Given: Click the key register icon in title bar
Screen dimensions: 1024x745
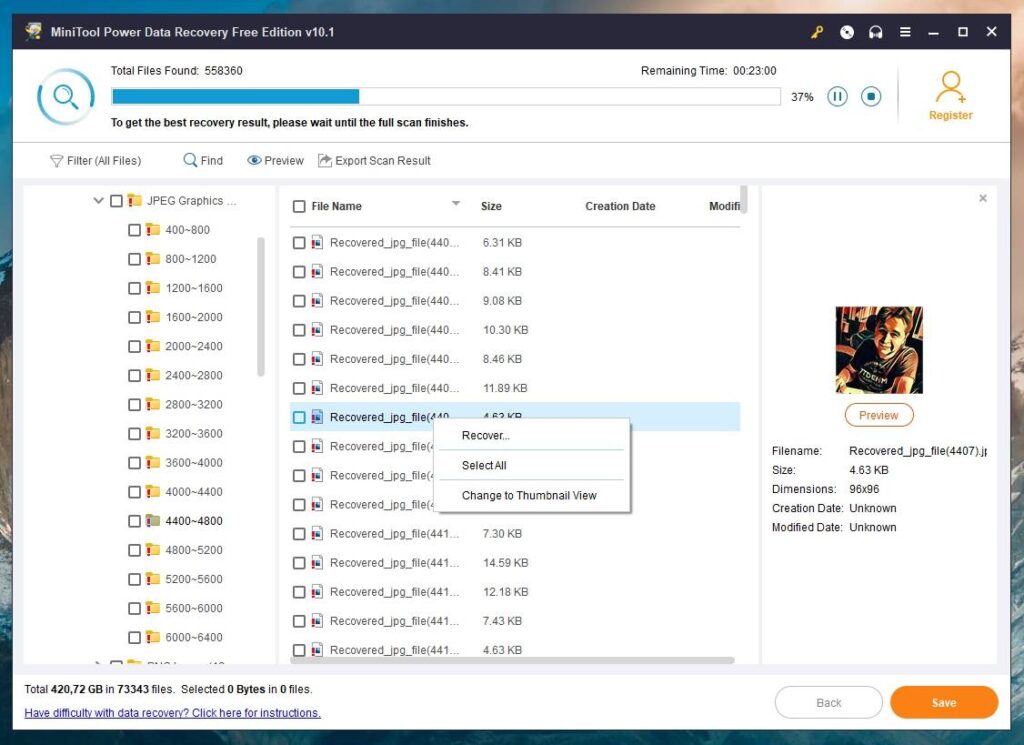Looking at the screenshot, I should tap(817, 32).
